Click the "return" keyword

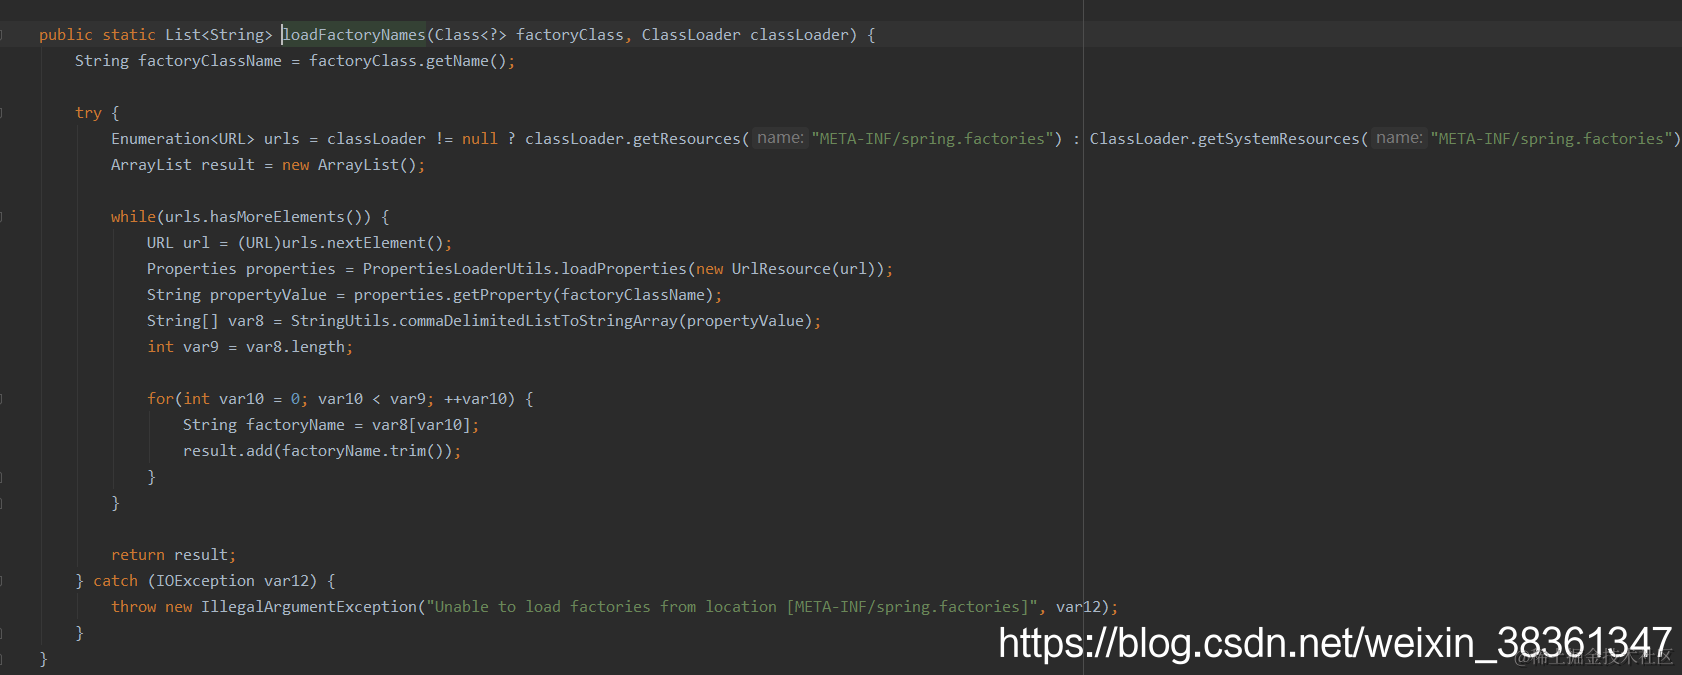(x=138, y=555)
